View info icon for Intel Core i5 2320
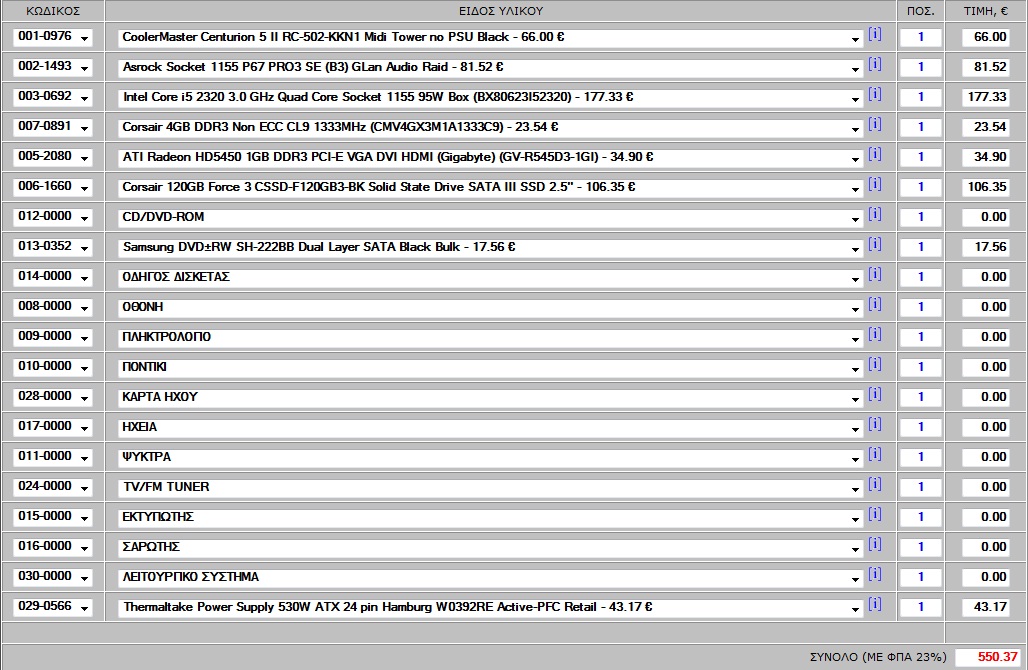Screen dimensions: 1028x670 pos(875,94)
